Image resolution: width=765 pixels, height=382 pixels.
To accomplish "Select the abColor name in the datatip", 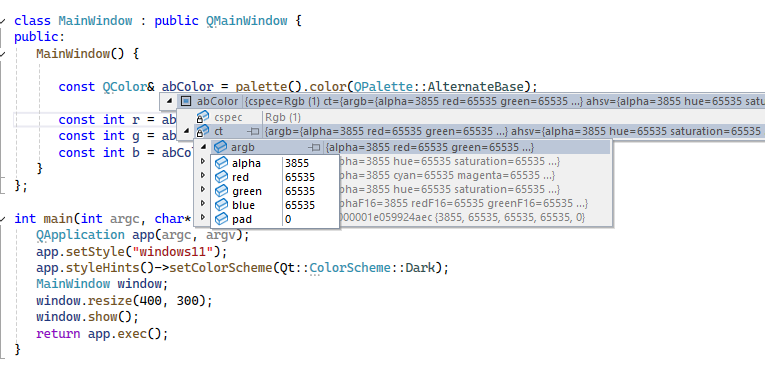I will click(217, 101).
